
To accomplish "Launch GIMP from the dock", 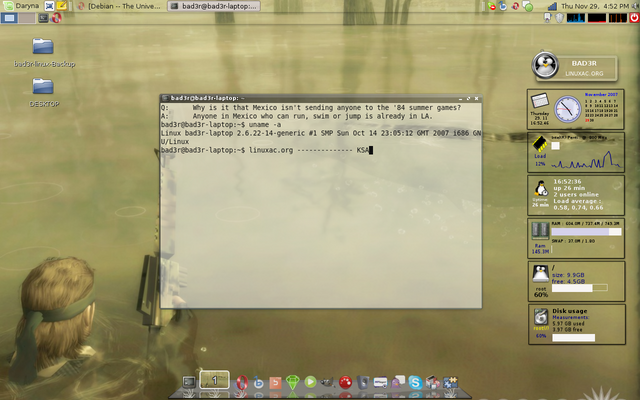I will (x=327, y=382).
